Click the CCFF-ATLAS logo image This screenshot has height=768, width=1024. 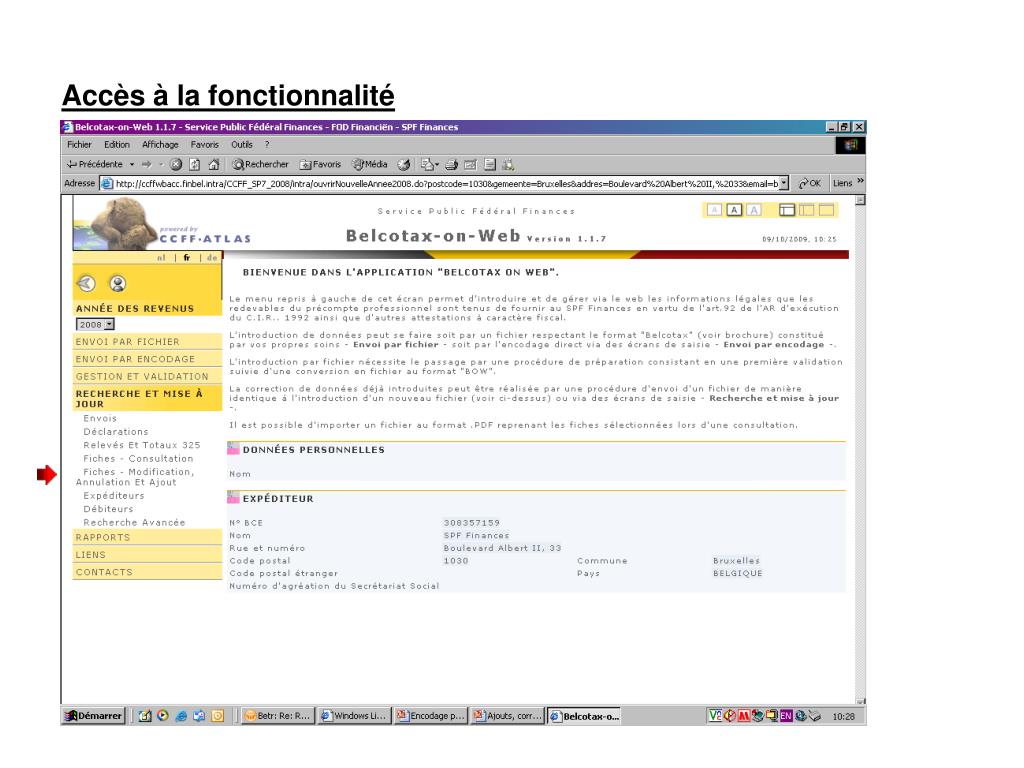pos(162,224)
